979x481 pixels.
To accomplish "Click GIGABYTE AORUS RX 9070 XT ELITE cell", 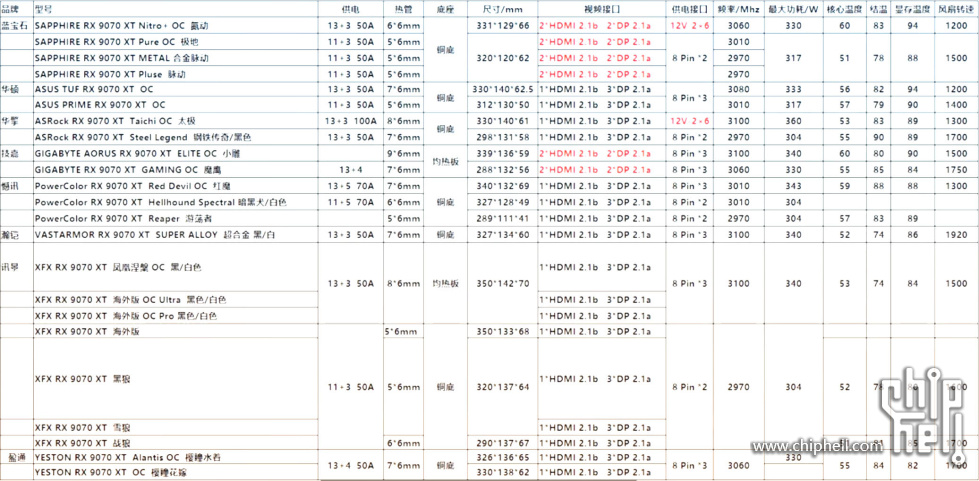I will [175, 153].
